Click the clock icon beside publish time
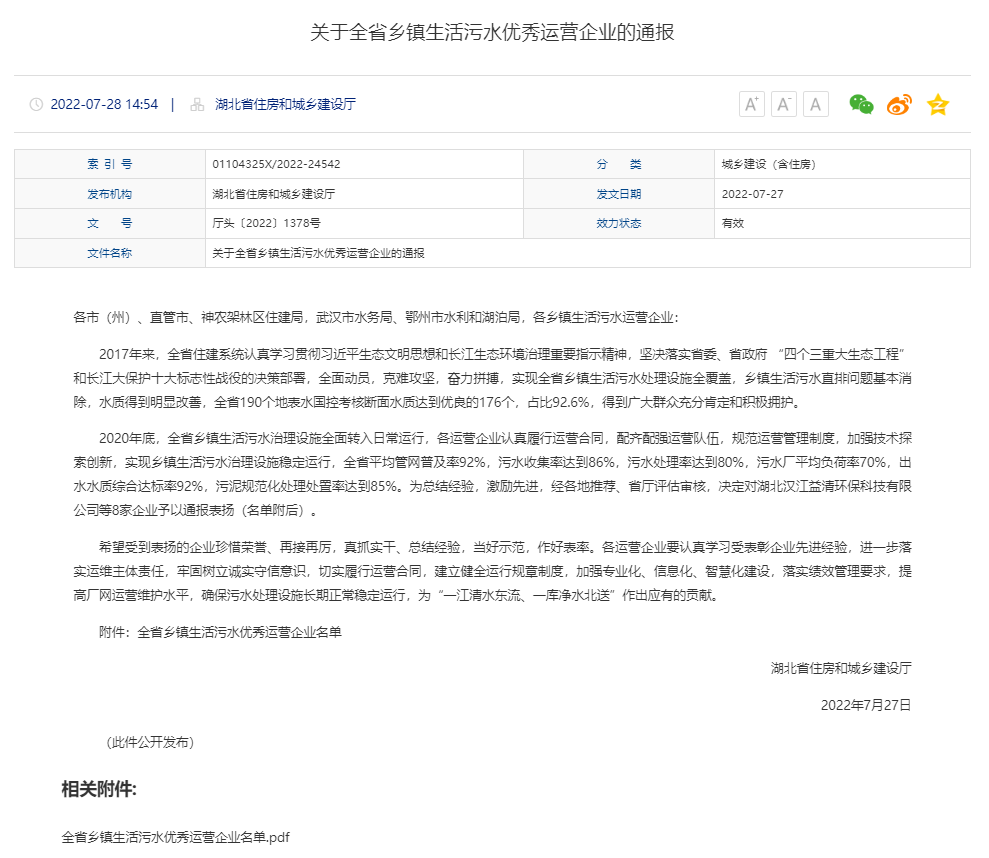The image size is (989, 858). pos(37,104)
